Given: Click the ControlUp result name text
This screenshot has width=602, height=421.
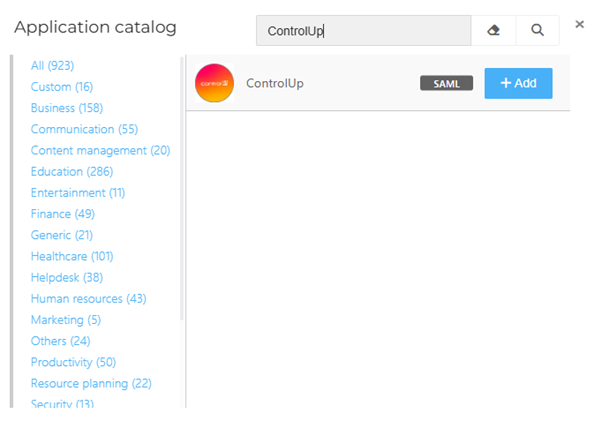Looking at the screenshot, I should [x=274, y=84].
